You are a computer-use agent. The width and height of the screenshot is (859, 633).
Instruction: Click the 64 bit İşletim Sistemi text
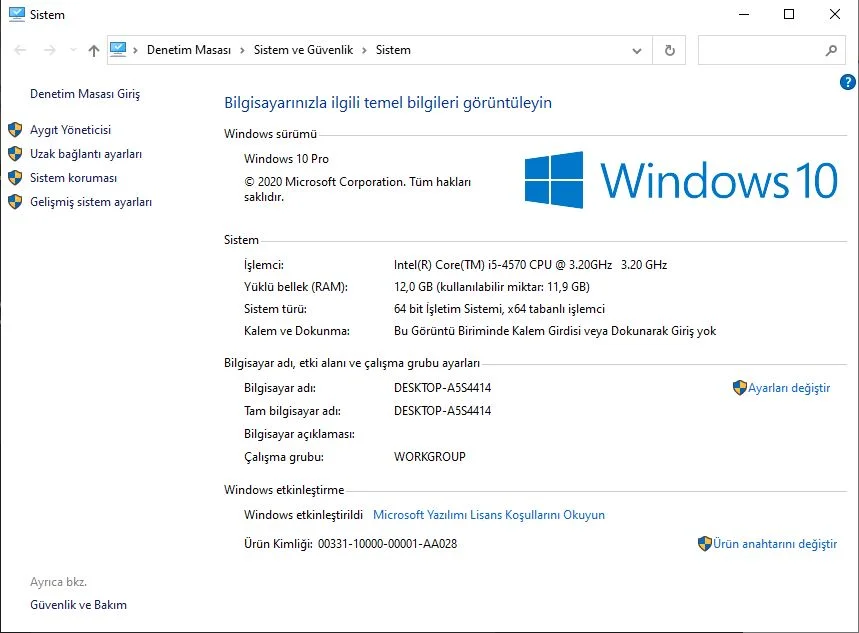(499, 309)
